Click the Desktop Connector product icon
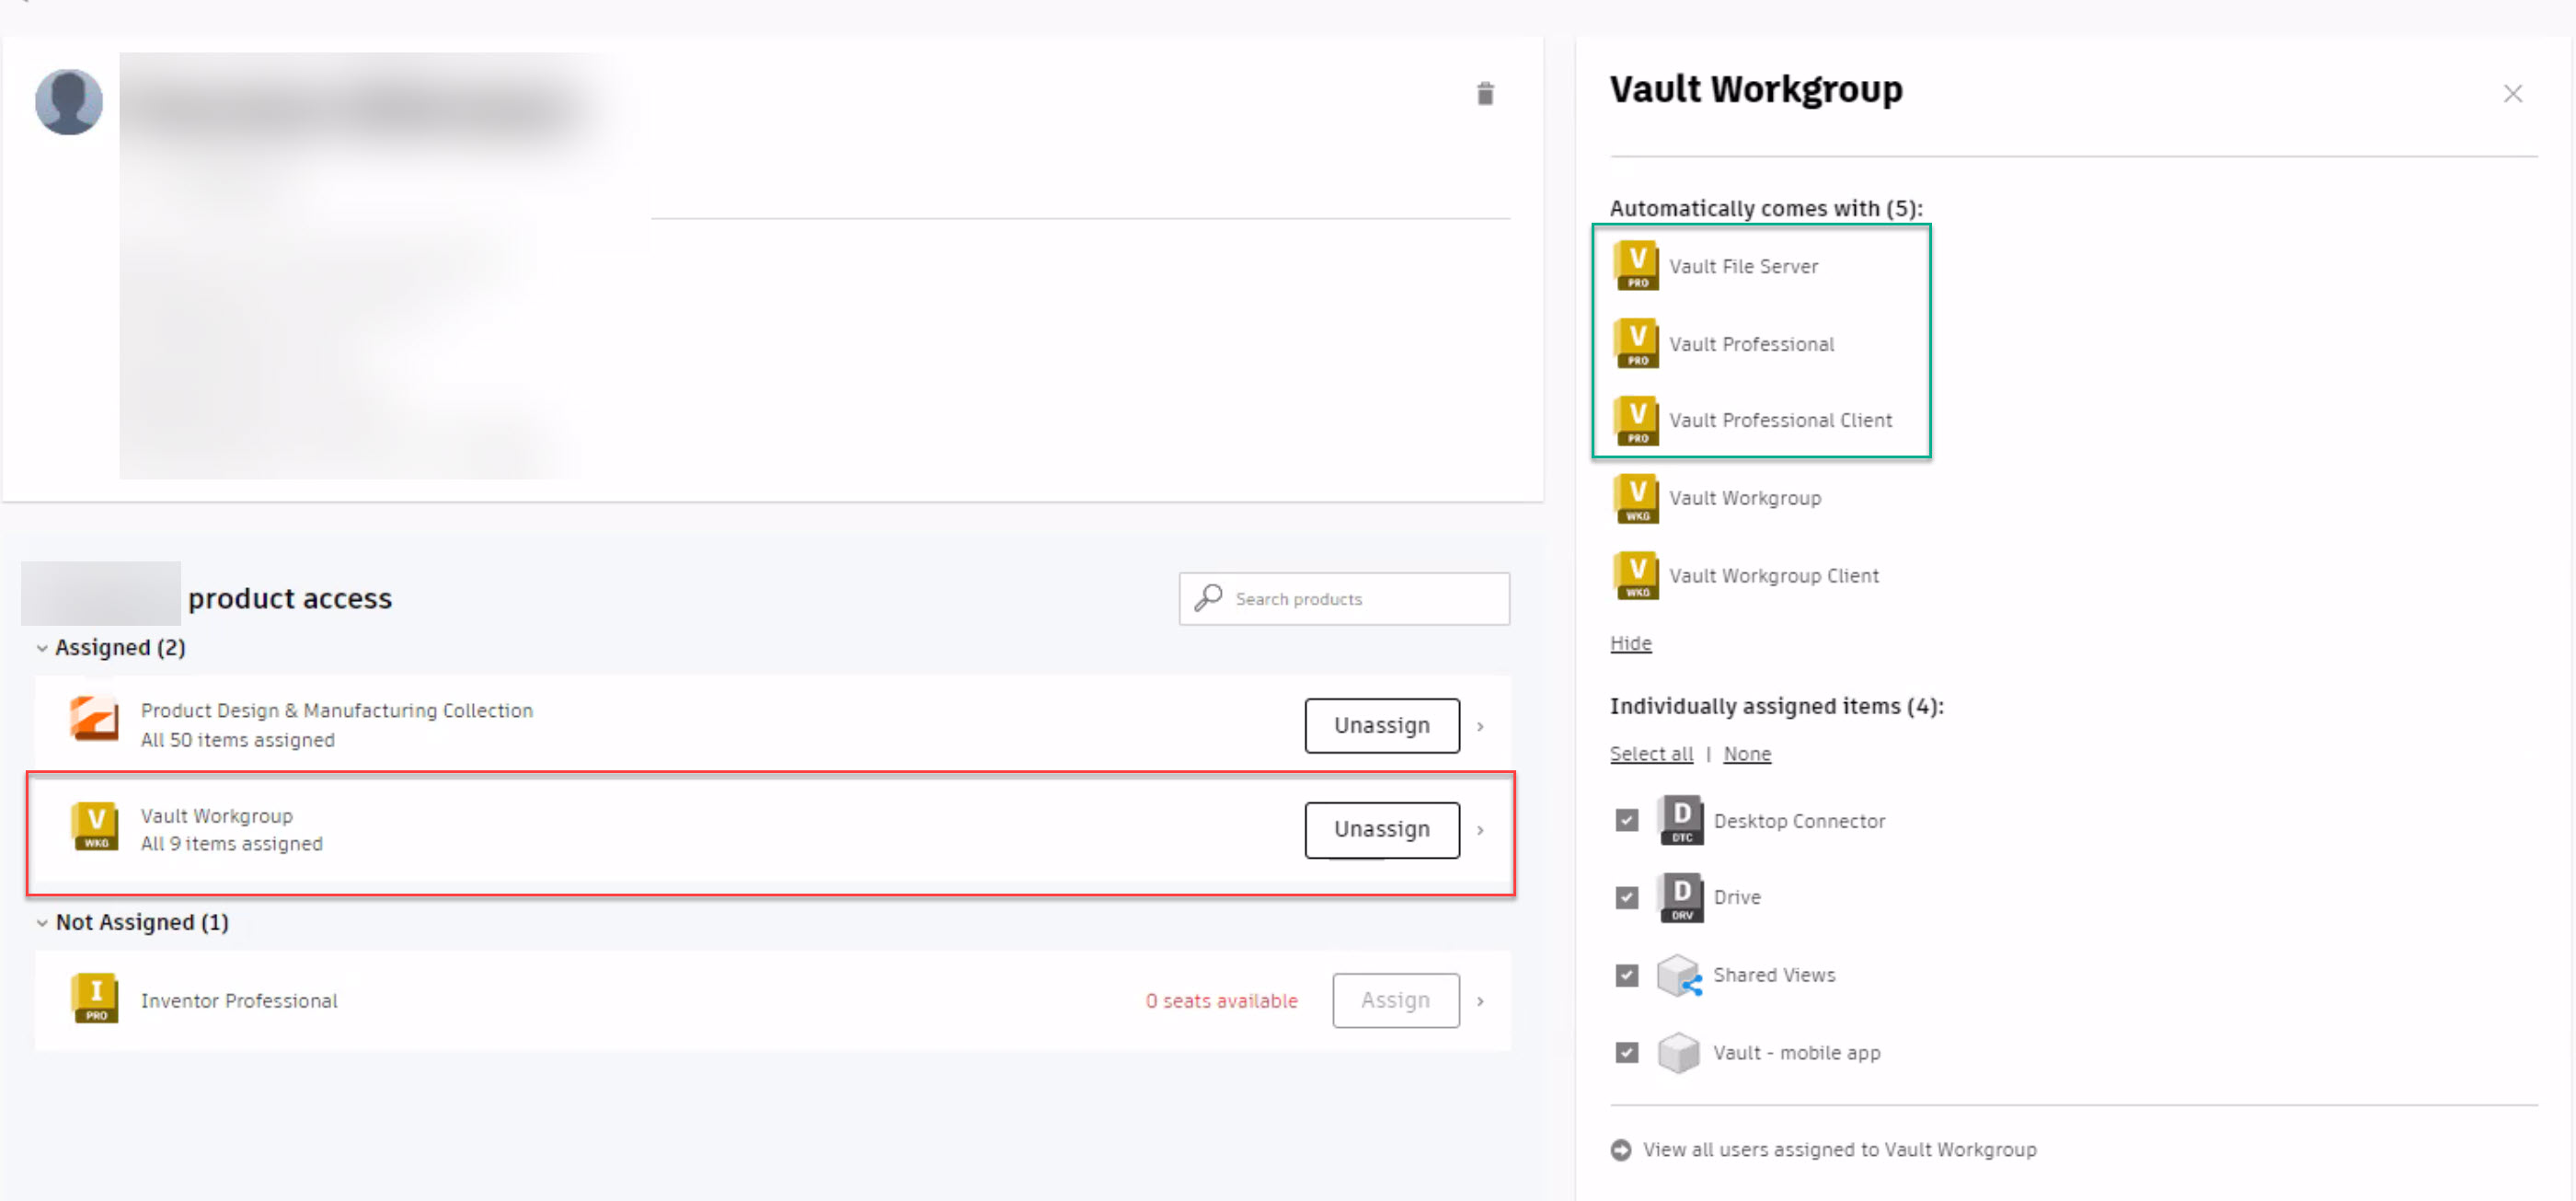2576x1201 pixels. click(x=1681, y=820)
